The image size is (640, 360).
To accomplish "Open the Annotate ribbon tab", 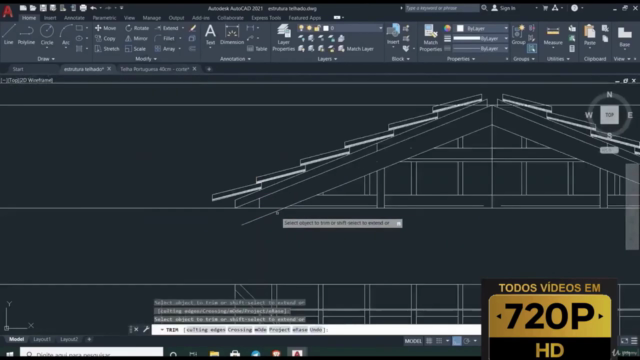I will coord(74,18).
